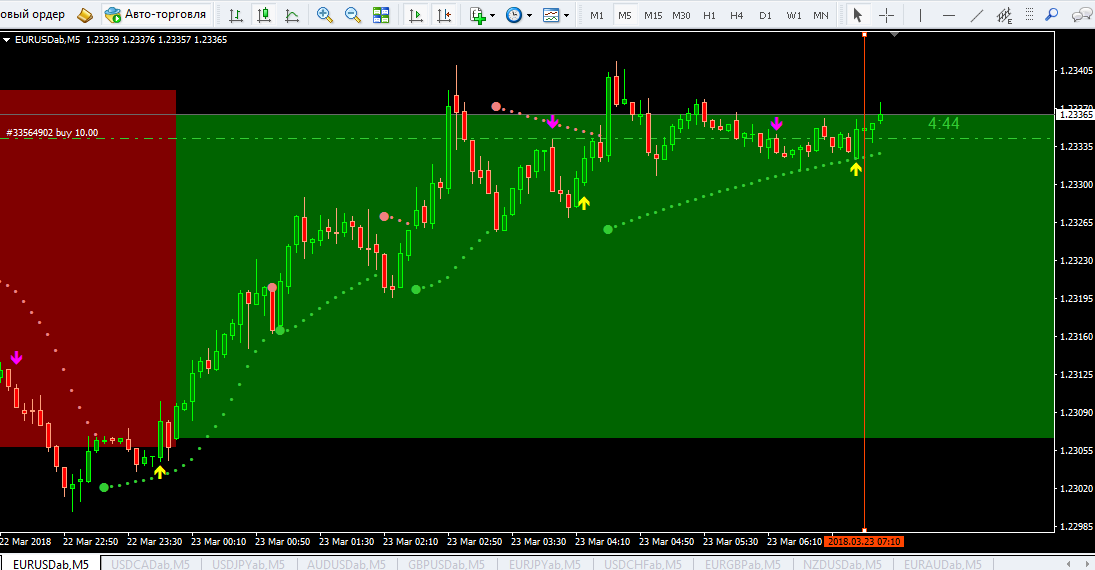Switch chart to bar chart style
Image resolution: width=1095 pixels, height=570 pixels.
point(236,15)
